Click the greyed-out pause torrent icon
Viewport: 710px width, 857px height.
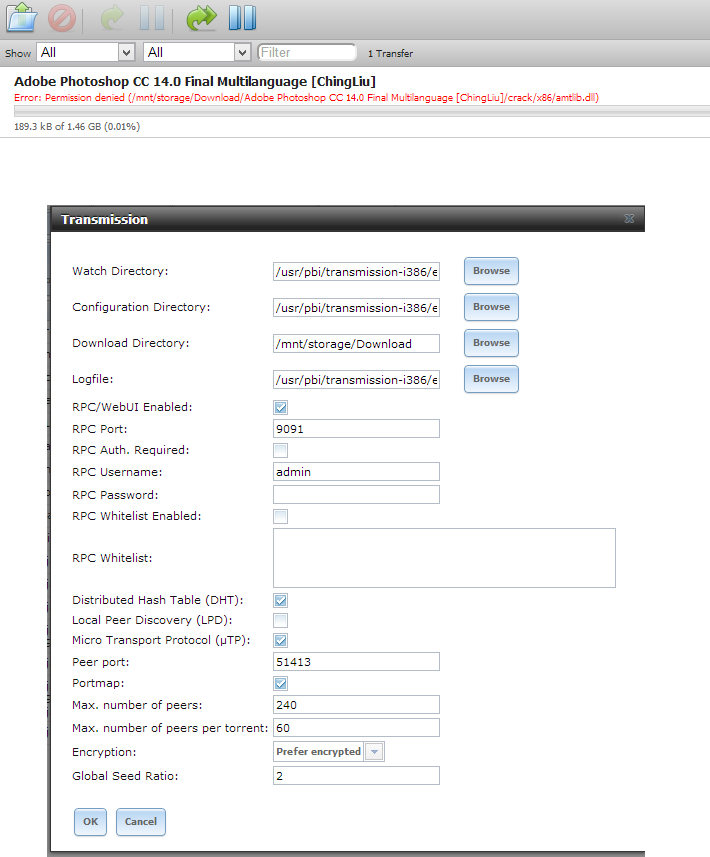pos(152,17)
